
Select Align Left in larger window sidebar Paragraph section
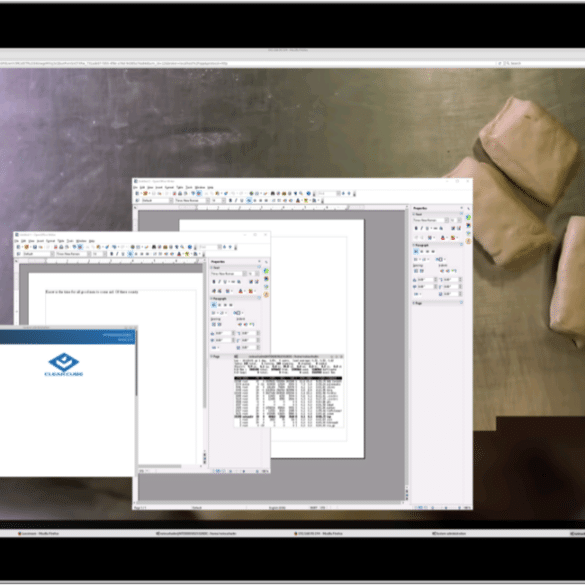pos(416,252)
